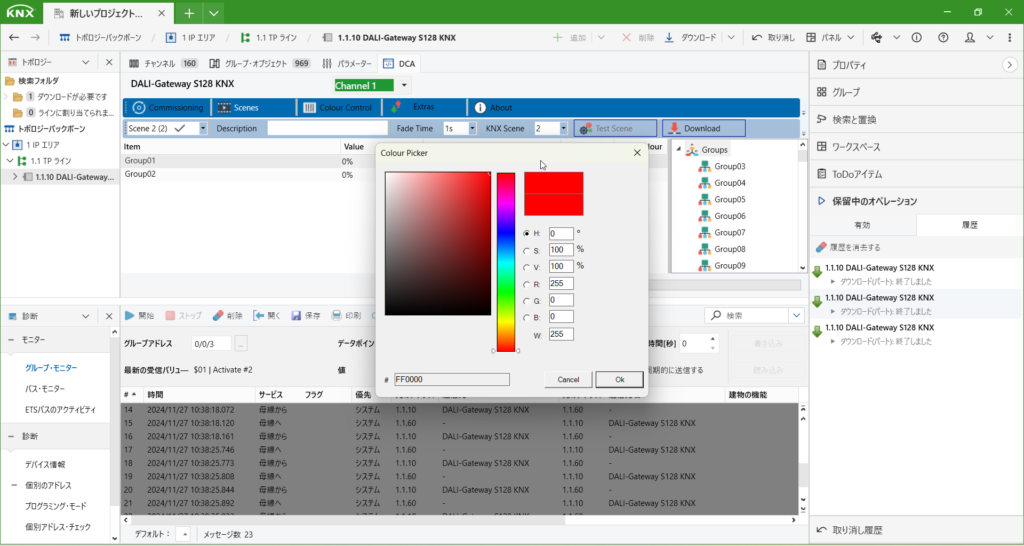Select the V value radio button
Image resolution: width=1024 pixels, height=546 pixels.
pos(526,266)
